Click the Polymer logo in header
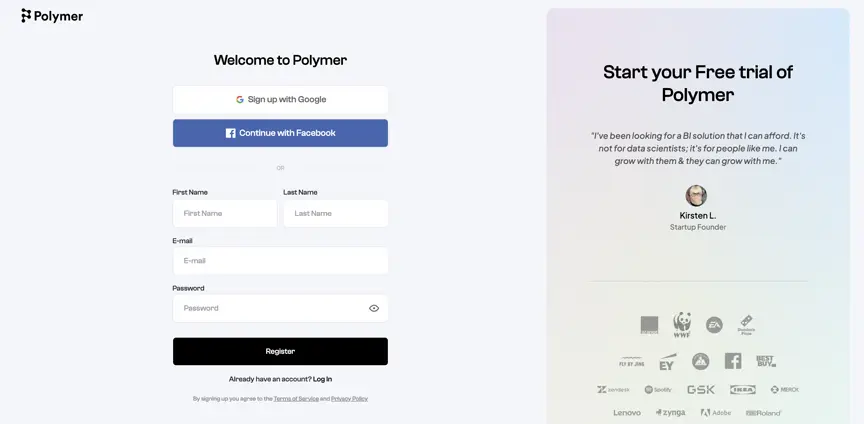The height and width of the screenshot is (424, 864). pyautogui.click(x=52, y=16)
